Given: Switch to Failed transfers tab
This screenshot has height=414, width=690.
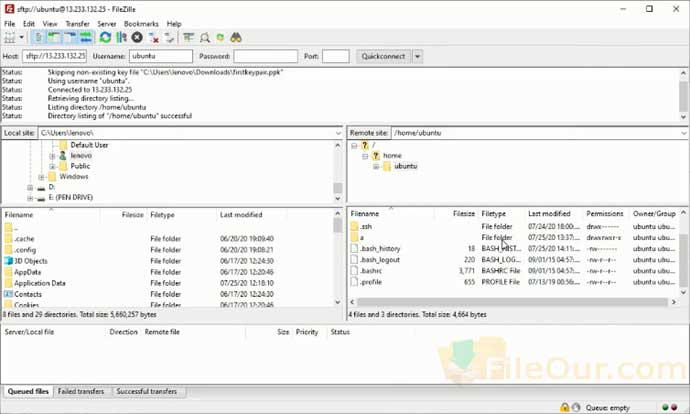Looking at the screenshot, I should [x=81, y=392].
